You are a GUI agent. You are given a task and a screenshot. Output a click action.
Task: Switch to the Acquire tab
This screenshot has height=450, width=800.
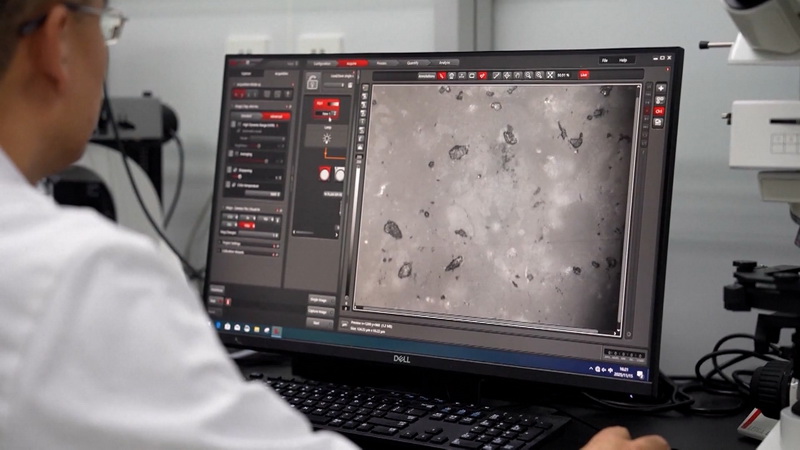tap(350, 63)
